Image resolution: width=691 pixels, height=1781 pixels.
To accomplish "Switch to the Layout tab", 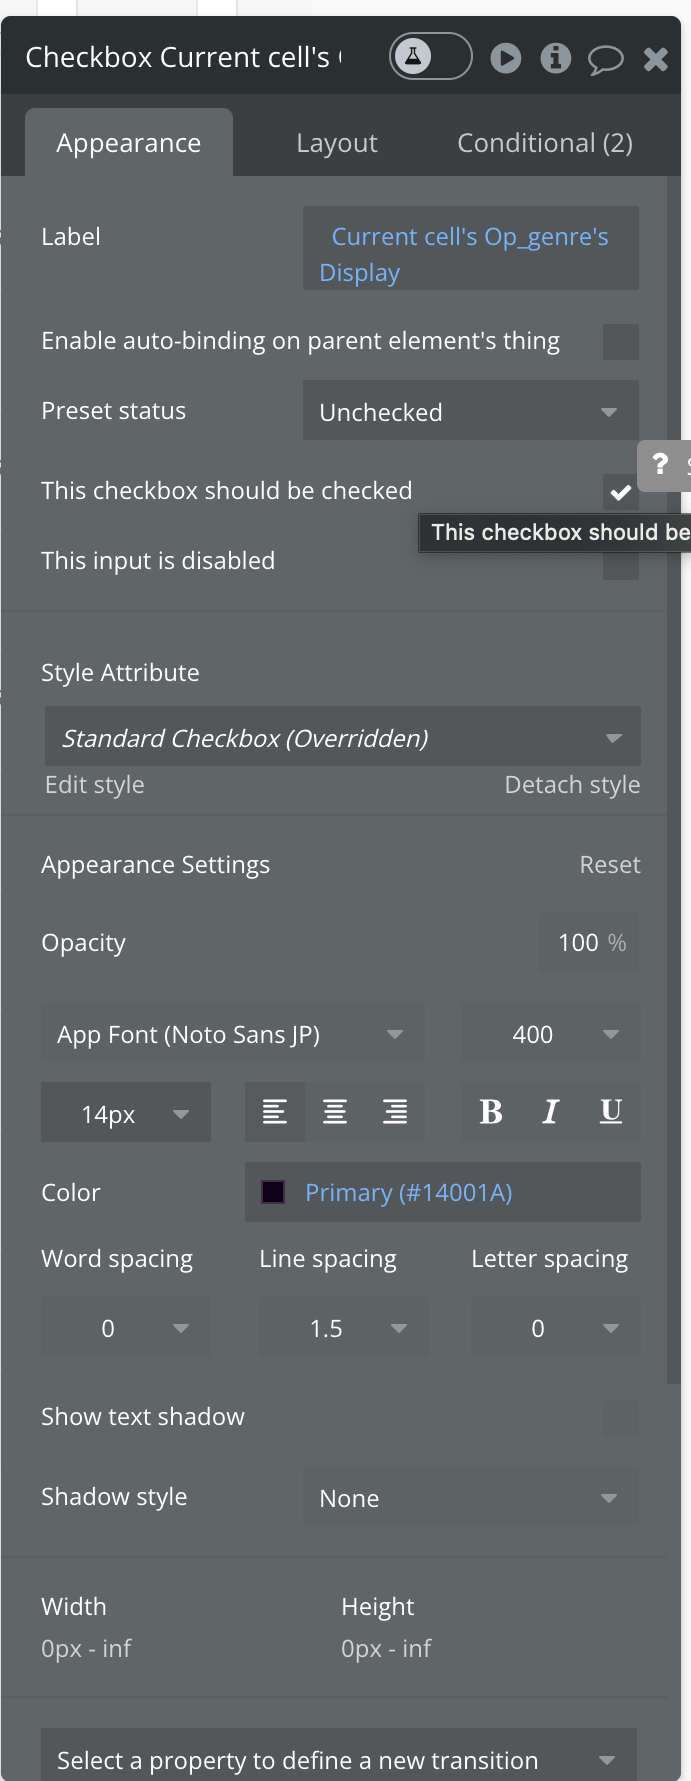I will (x=337, y=143).
